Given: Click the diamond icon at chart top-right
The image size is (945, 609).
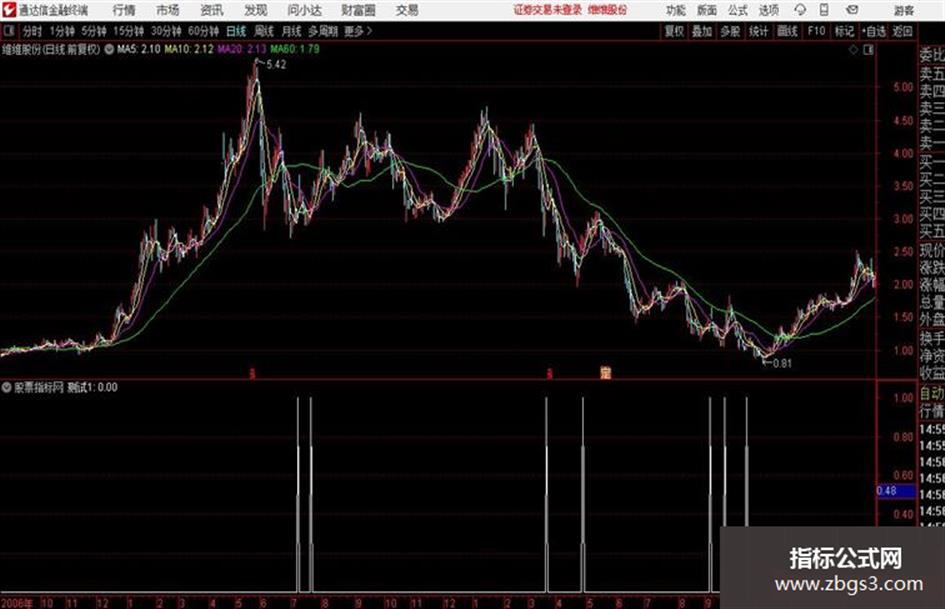Looking at the screenshot, I should pyautogui.click(x=853, y=50).
